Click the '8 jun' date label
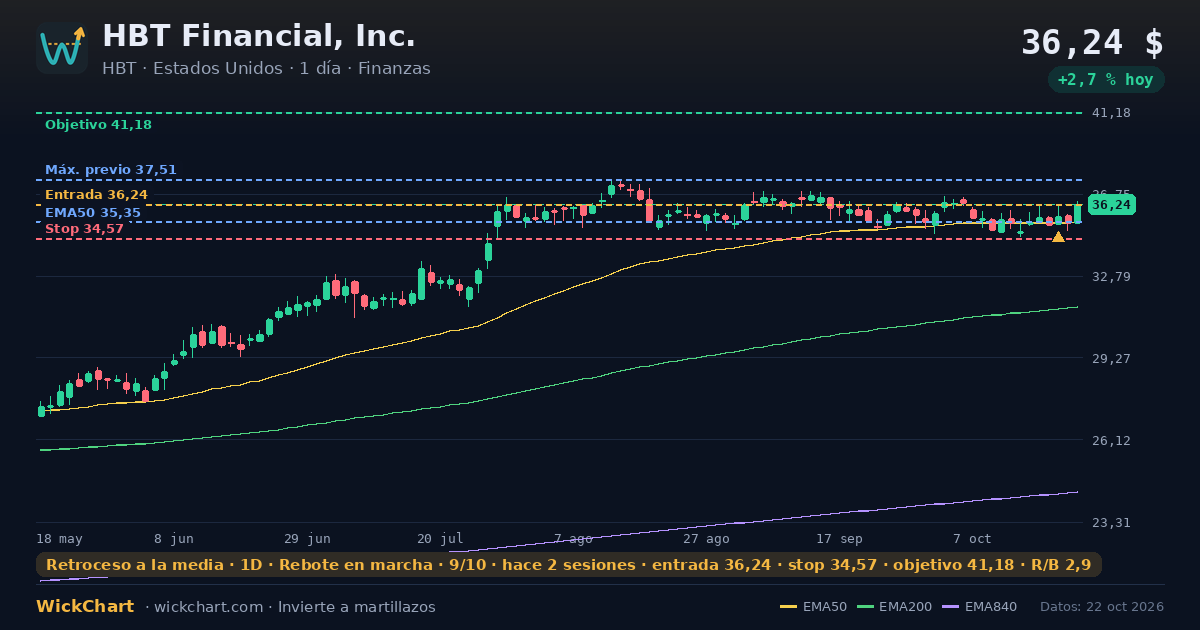 click(x=174, y=539)
